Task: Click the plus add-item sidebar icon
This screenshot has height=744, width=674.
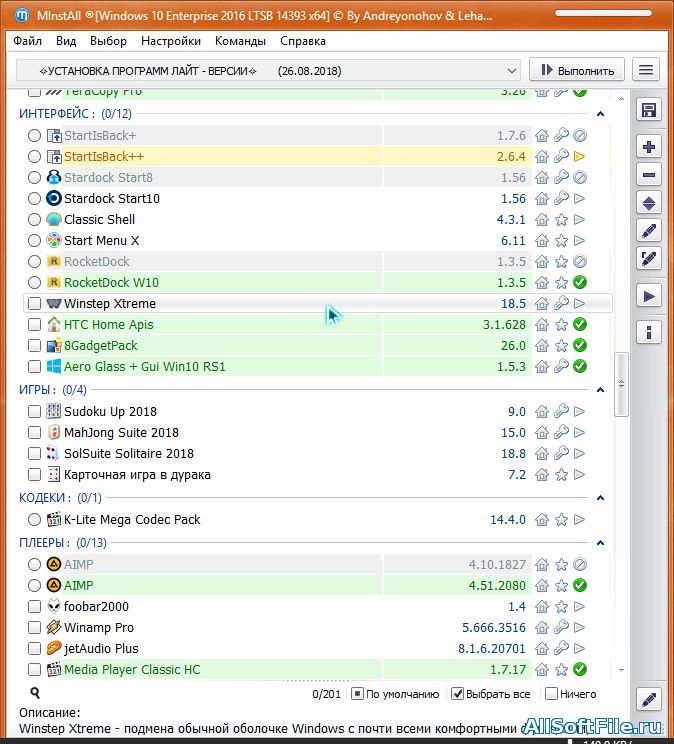Action: click(x=648, y=147)
